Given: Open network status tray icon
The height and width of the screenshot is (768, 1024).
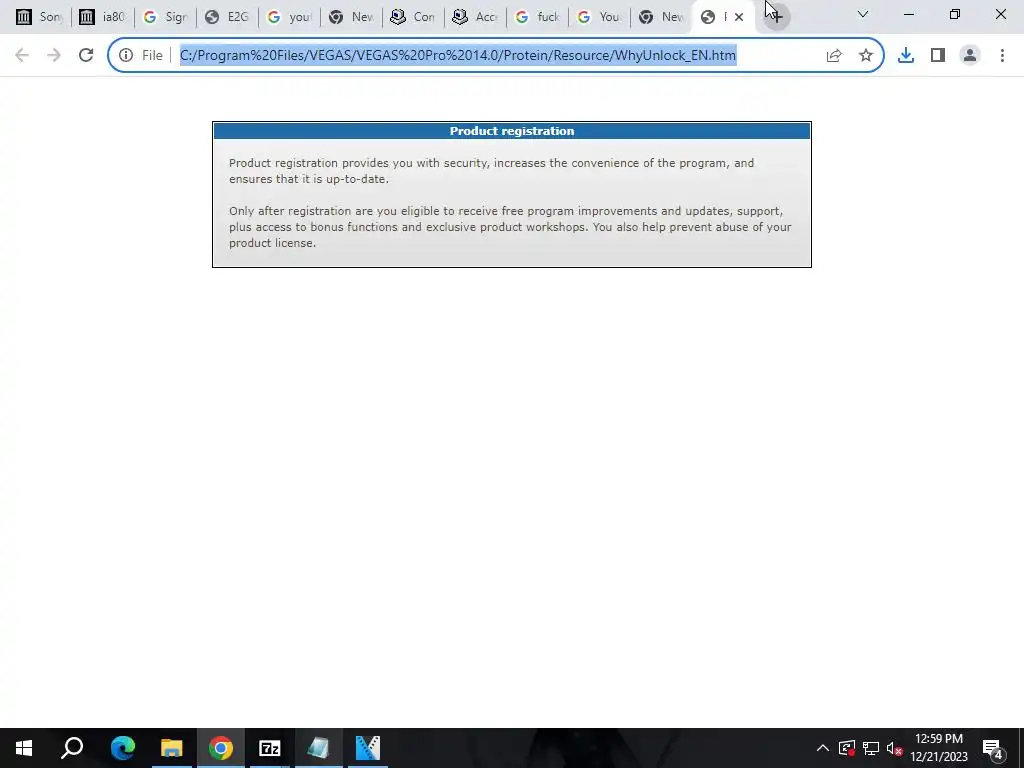Looking at the screenshot, I should (871, 748).
